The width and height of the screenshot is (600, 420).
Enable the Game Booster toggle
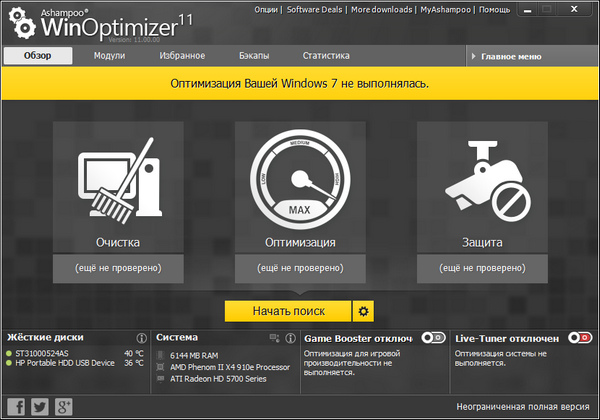click(x=434, y=338)
